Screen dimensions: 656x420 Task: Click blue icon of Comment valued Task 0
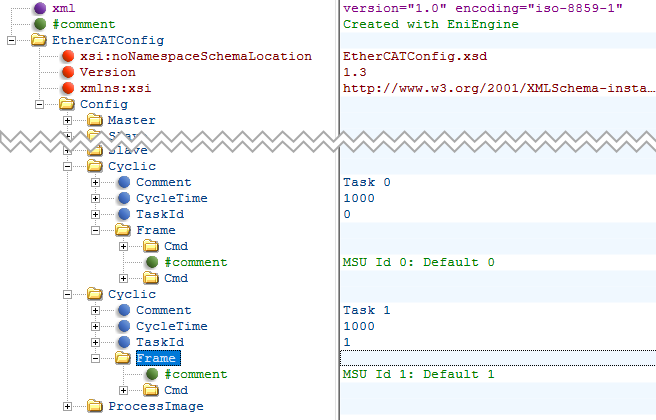pos(124,182)
